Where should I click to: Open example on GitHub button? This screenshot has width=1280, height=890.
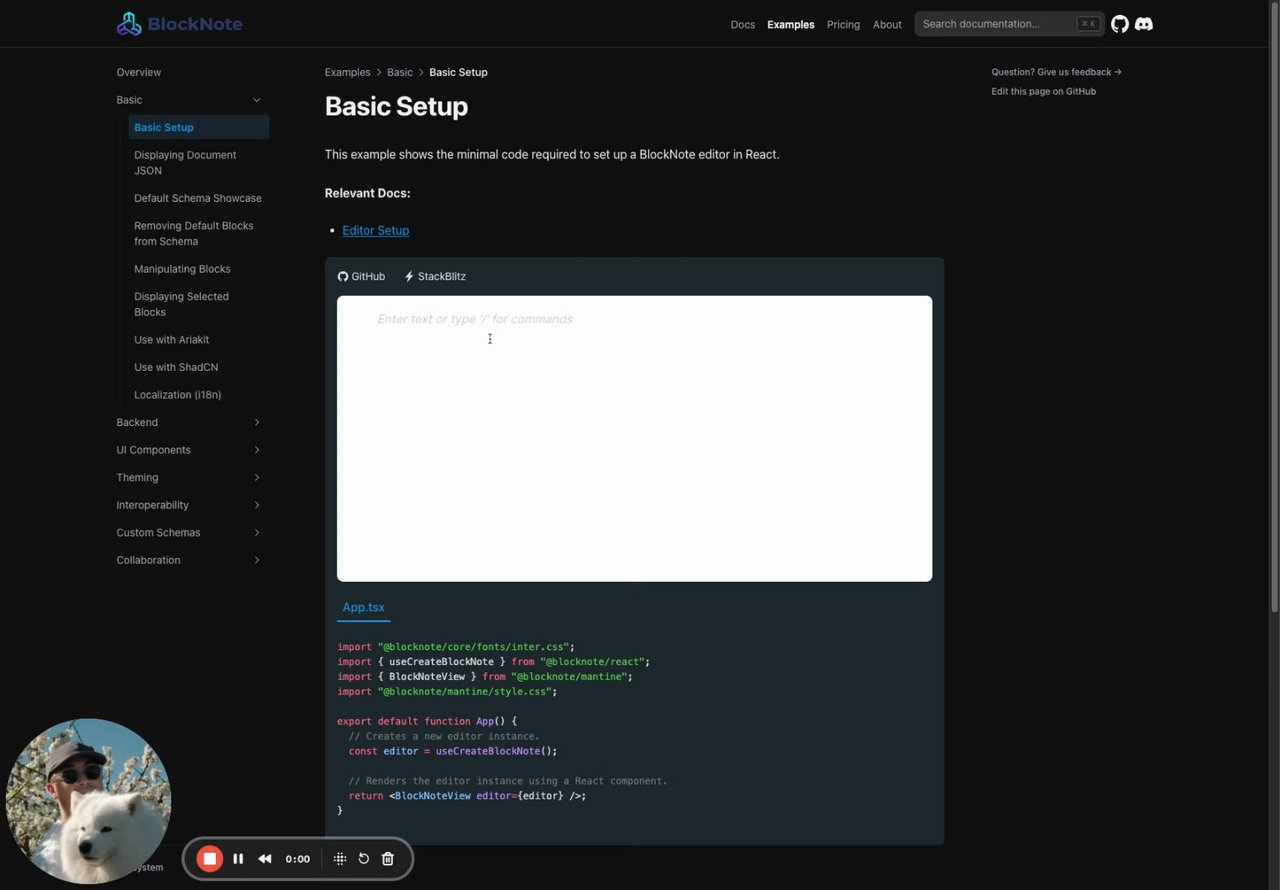361,276
